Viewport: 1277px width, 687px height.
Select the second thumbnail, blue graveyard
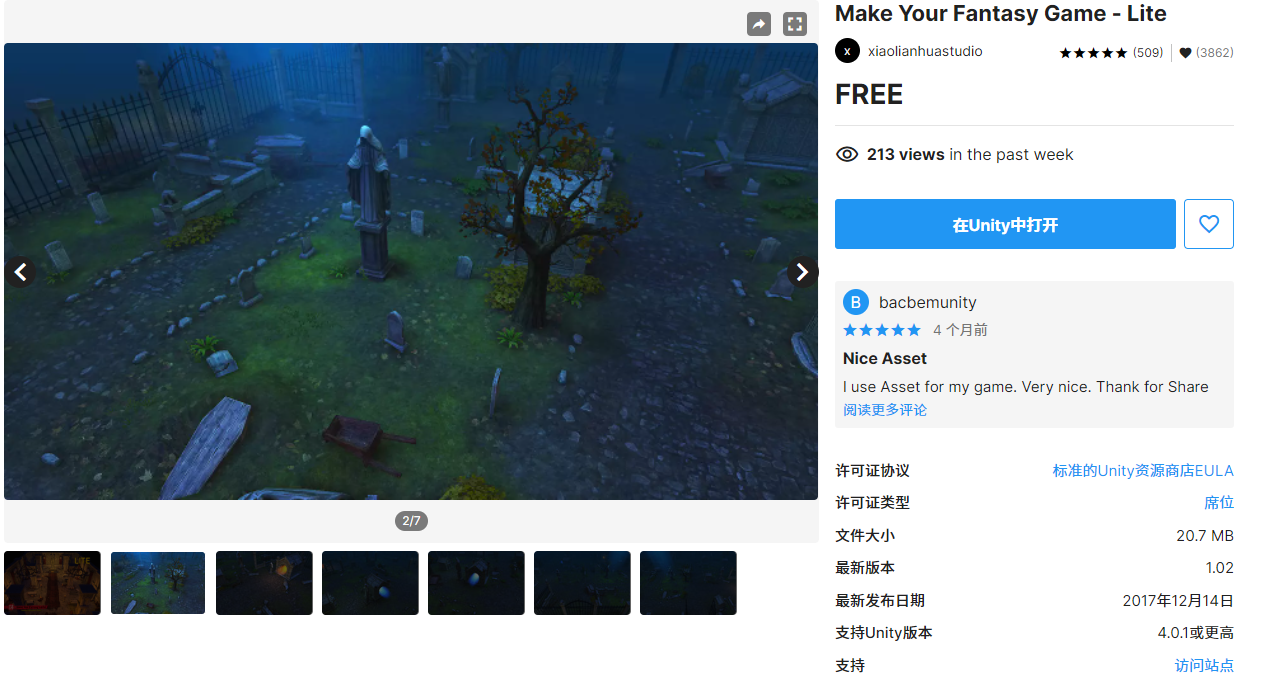[x=158, y=583]
